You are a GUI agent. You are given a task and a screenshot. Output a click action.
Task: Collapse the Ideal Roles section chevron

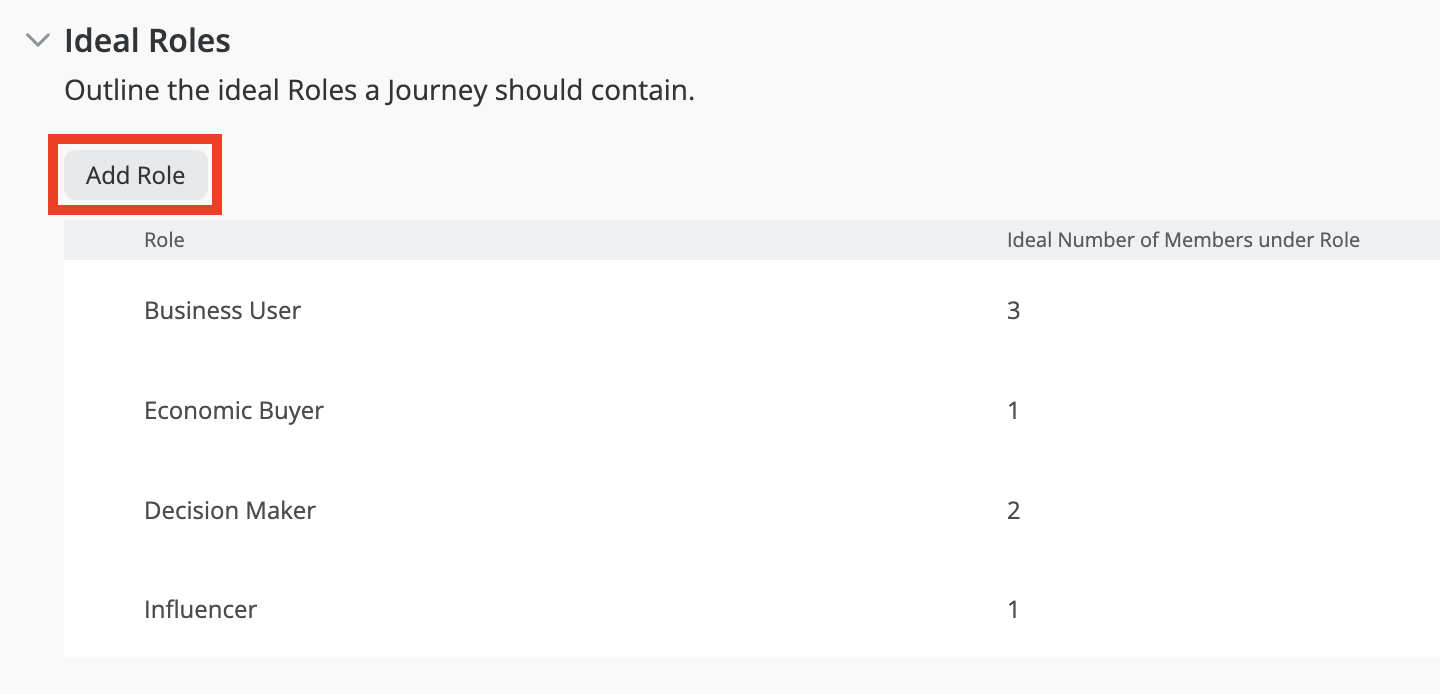[x=39, y=41]
